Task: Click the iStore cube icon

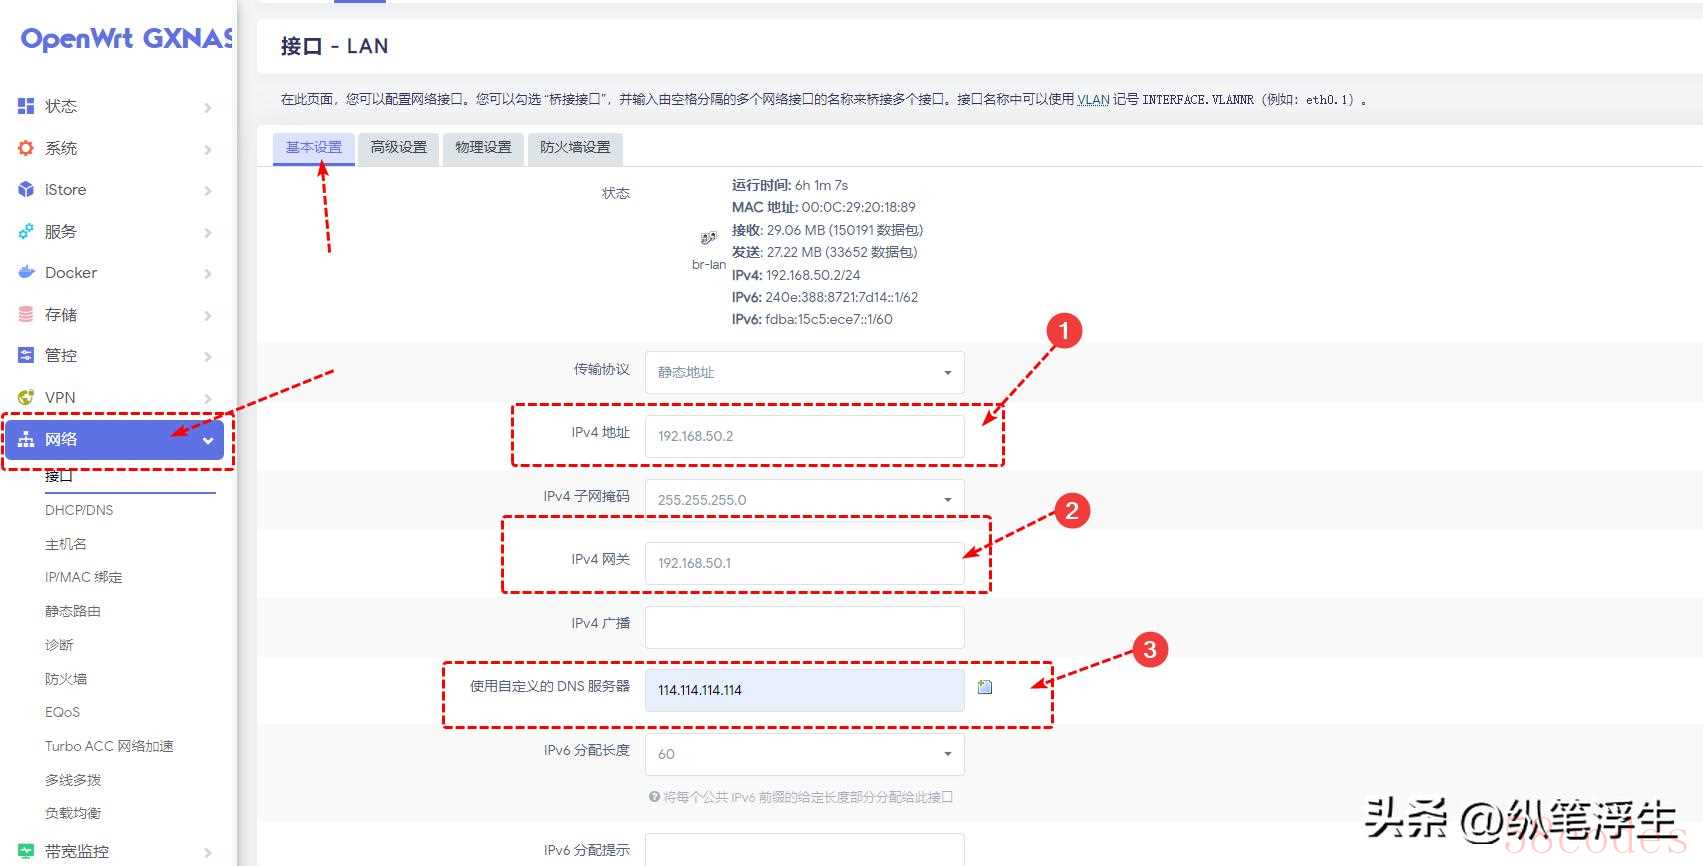Action: pyautogui.click(x=26, y=190)
